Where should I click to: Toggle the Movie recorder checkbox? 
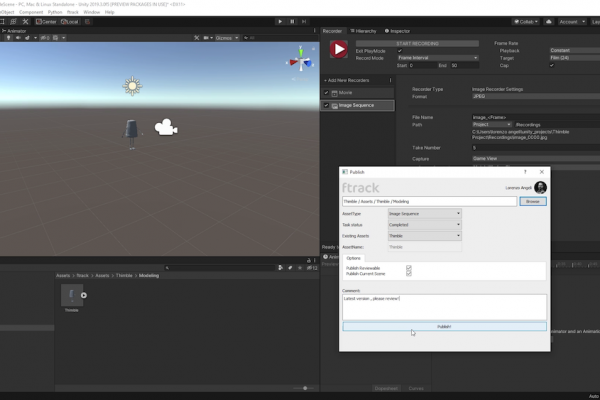326,93
